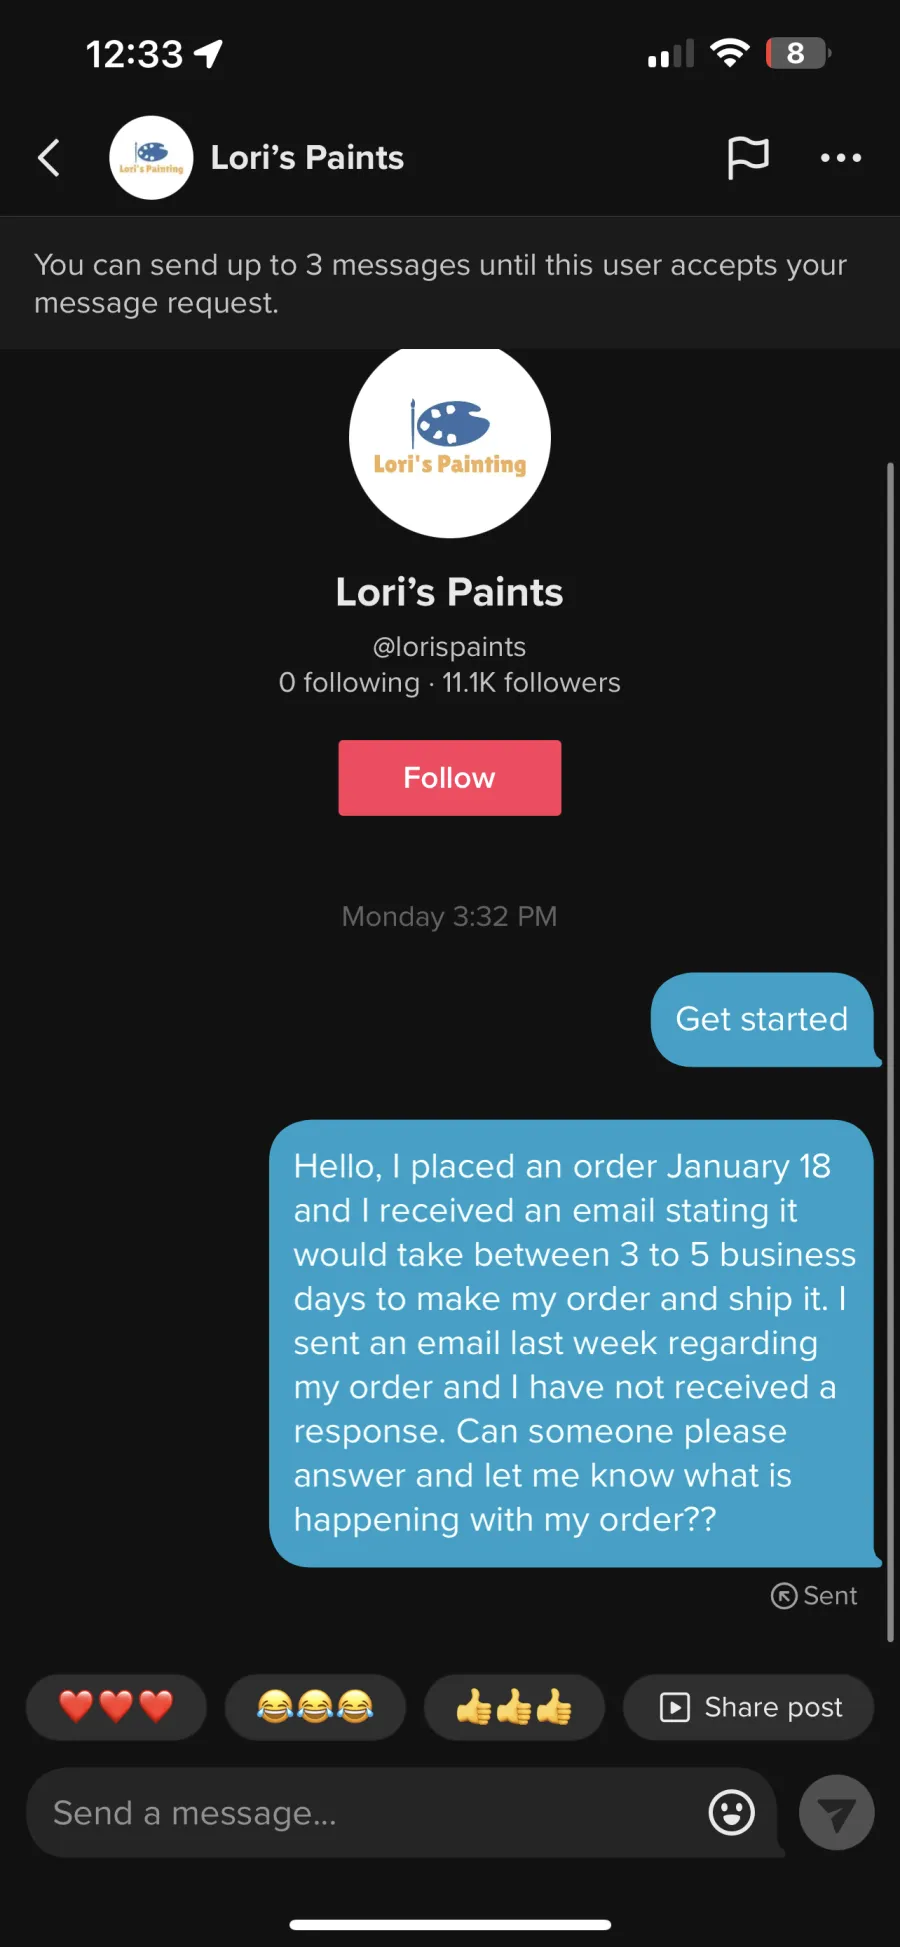Send the triple laughing emoji quick reaction
The width and height of the screenshot is (900, 1947).
pyautogui.click(x=315, y=1707)
